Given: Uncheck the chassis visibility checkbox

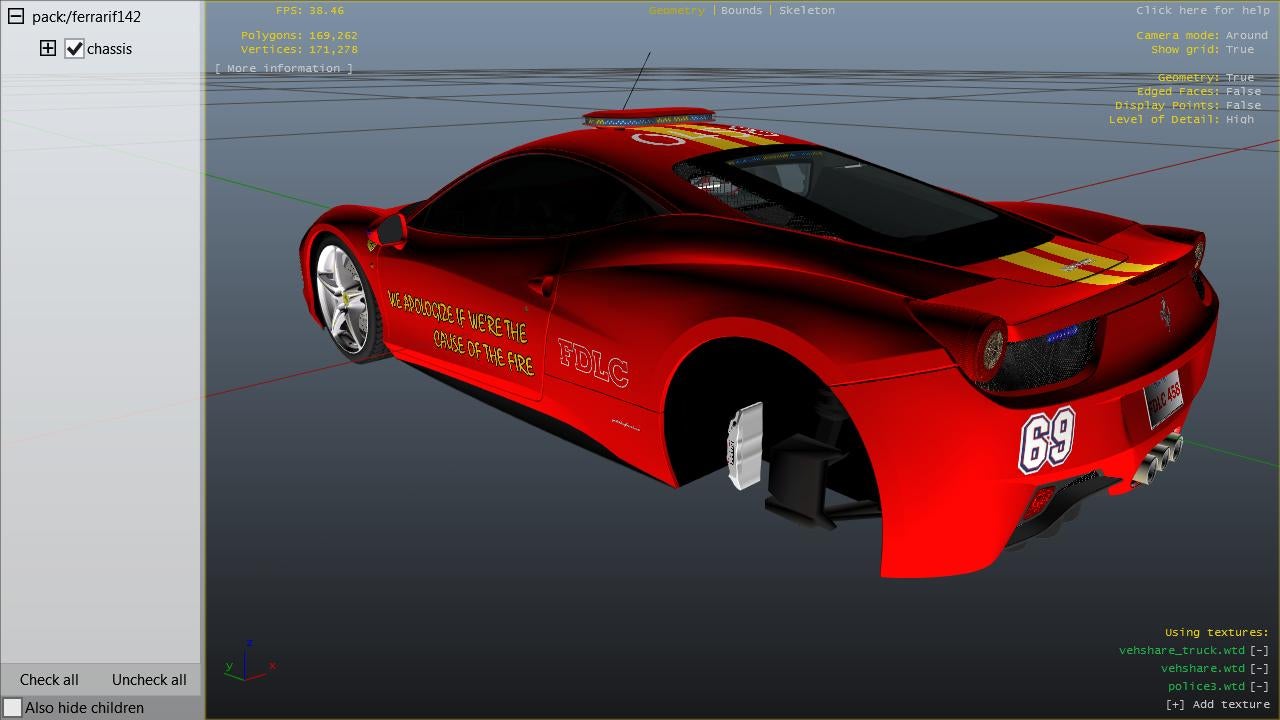Looking at the screenshot, I should pos(74,48).
